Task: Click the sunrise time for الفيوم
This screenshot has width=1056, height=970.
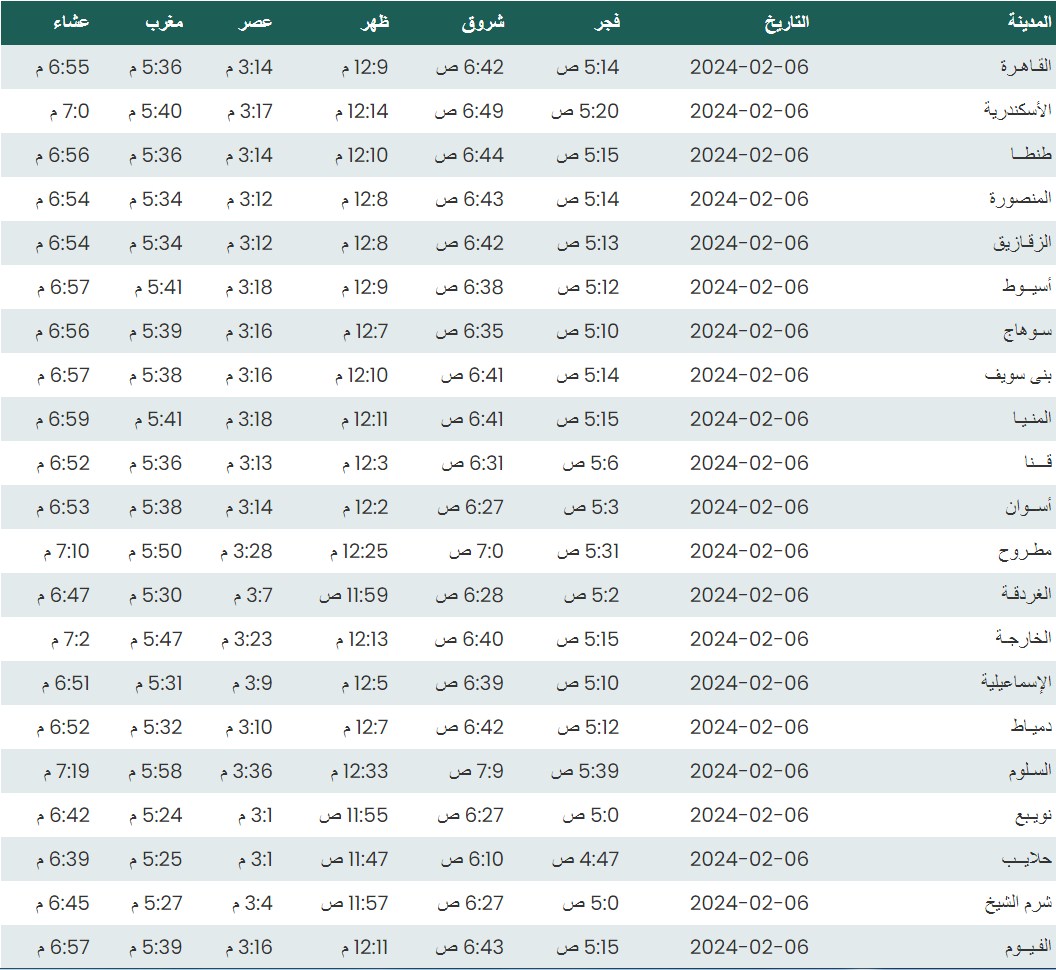Action: (469, 947)
